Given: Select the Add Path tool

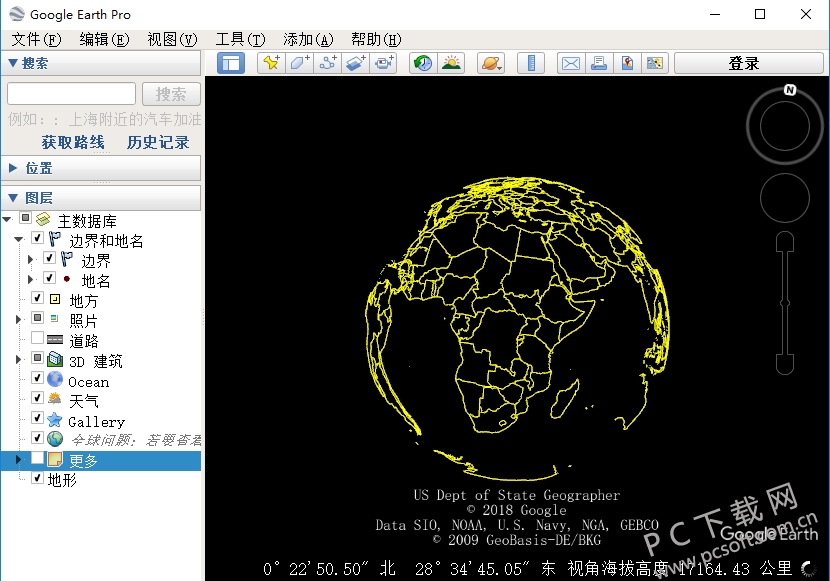Looking at the screenshot, I should coord(327,63).
